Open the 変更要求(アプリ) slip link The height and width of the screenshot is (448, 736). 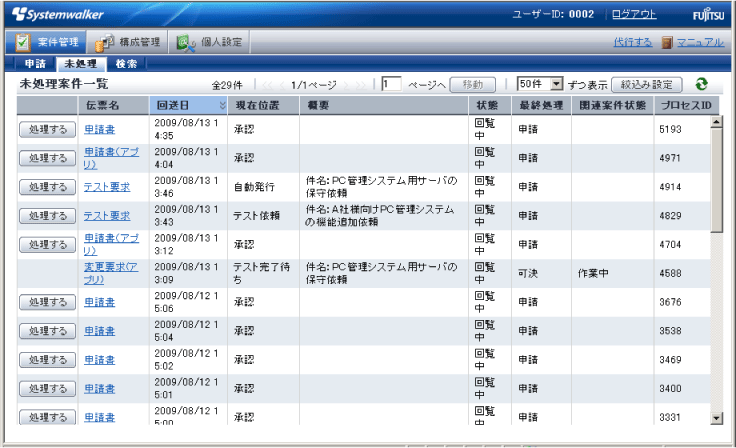pos(111,273)
